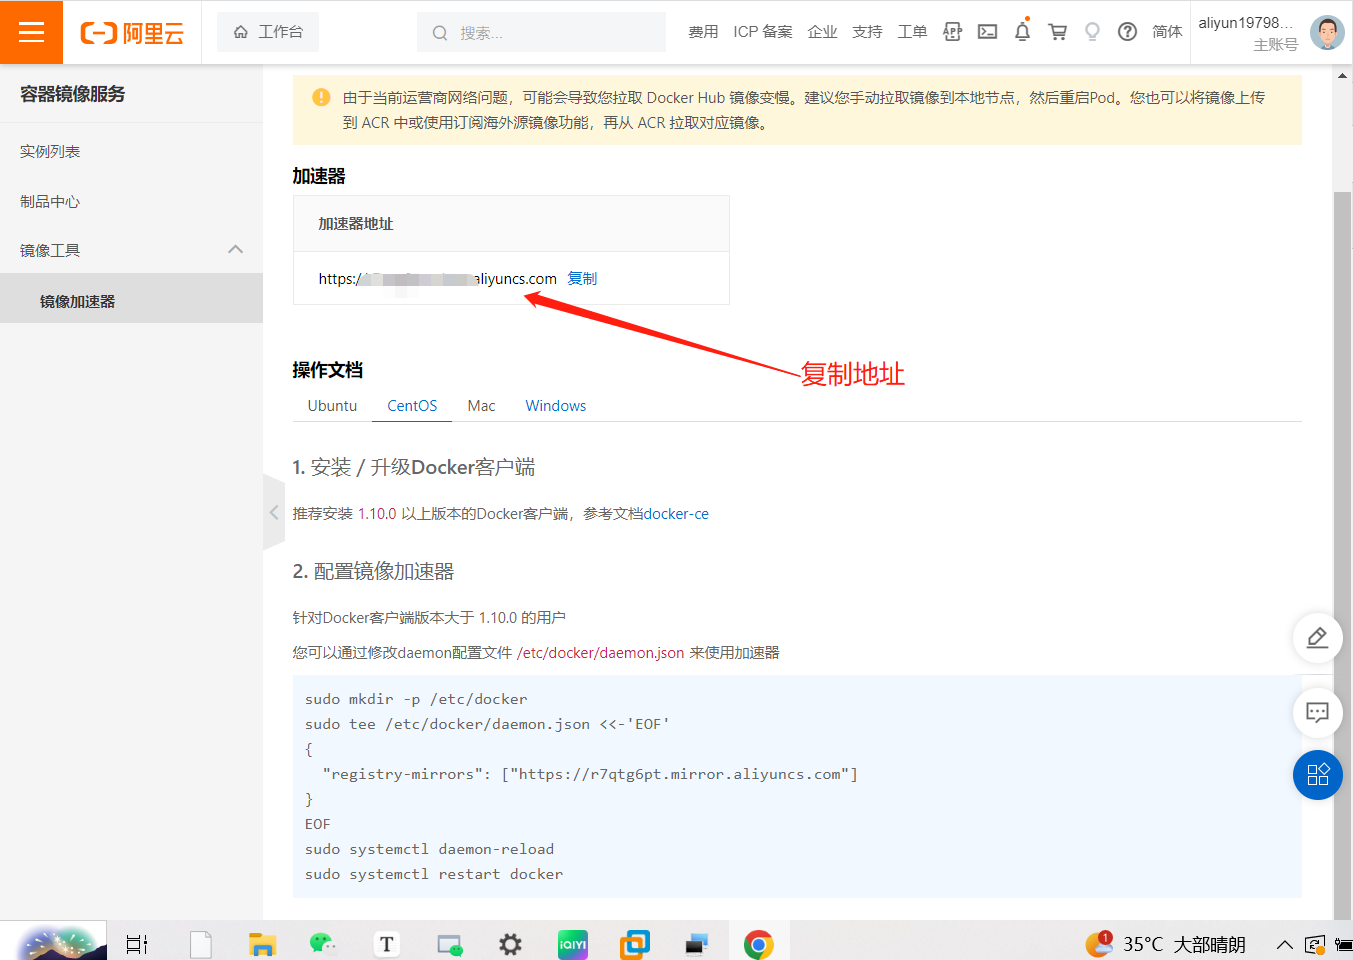Collapse the 镜像工具 sidebar group
Image resolution: width=1353 pixels, height=960 pixels.
point(131,250)
